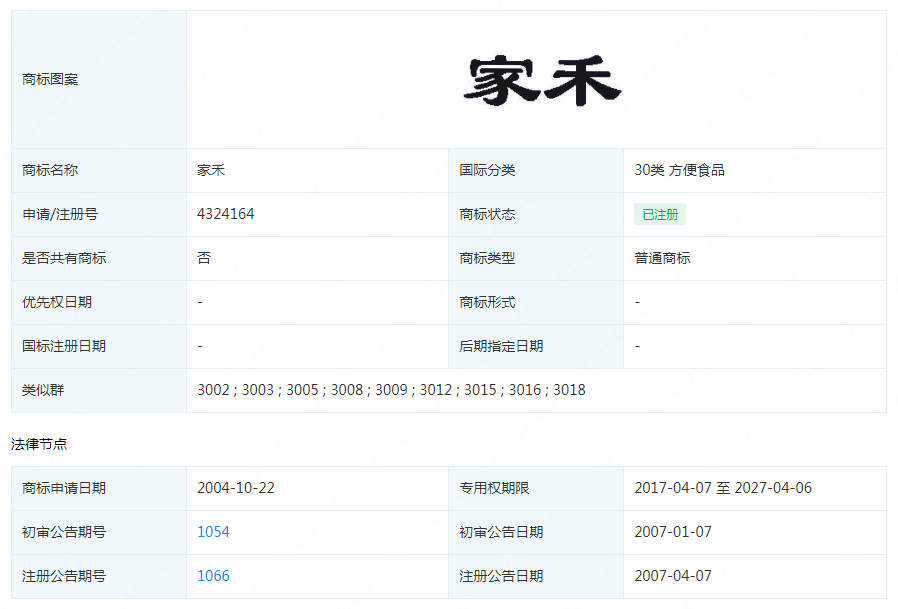Click the 国标注册日期 label
898x609 pixels.
(64, 346)
